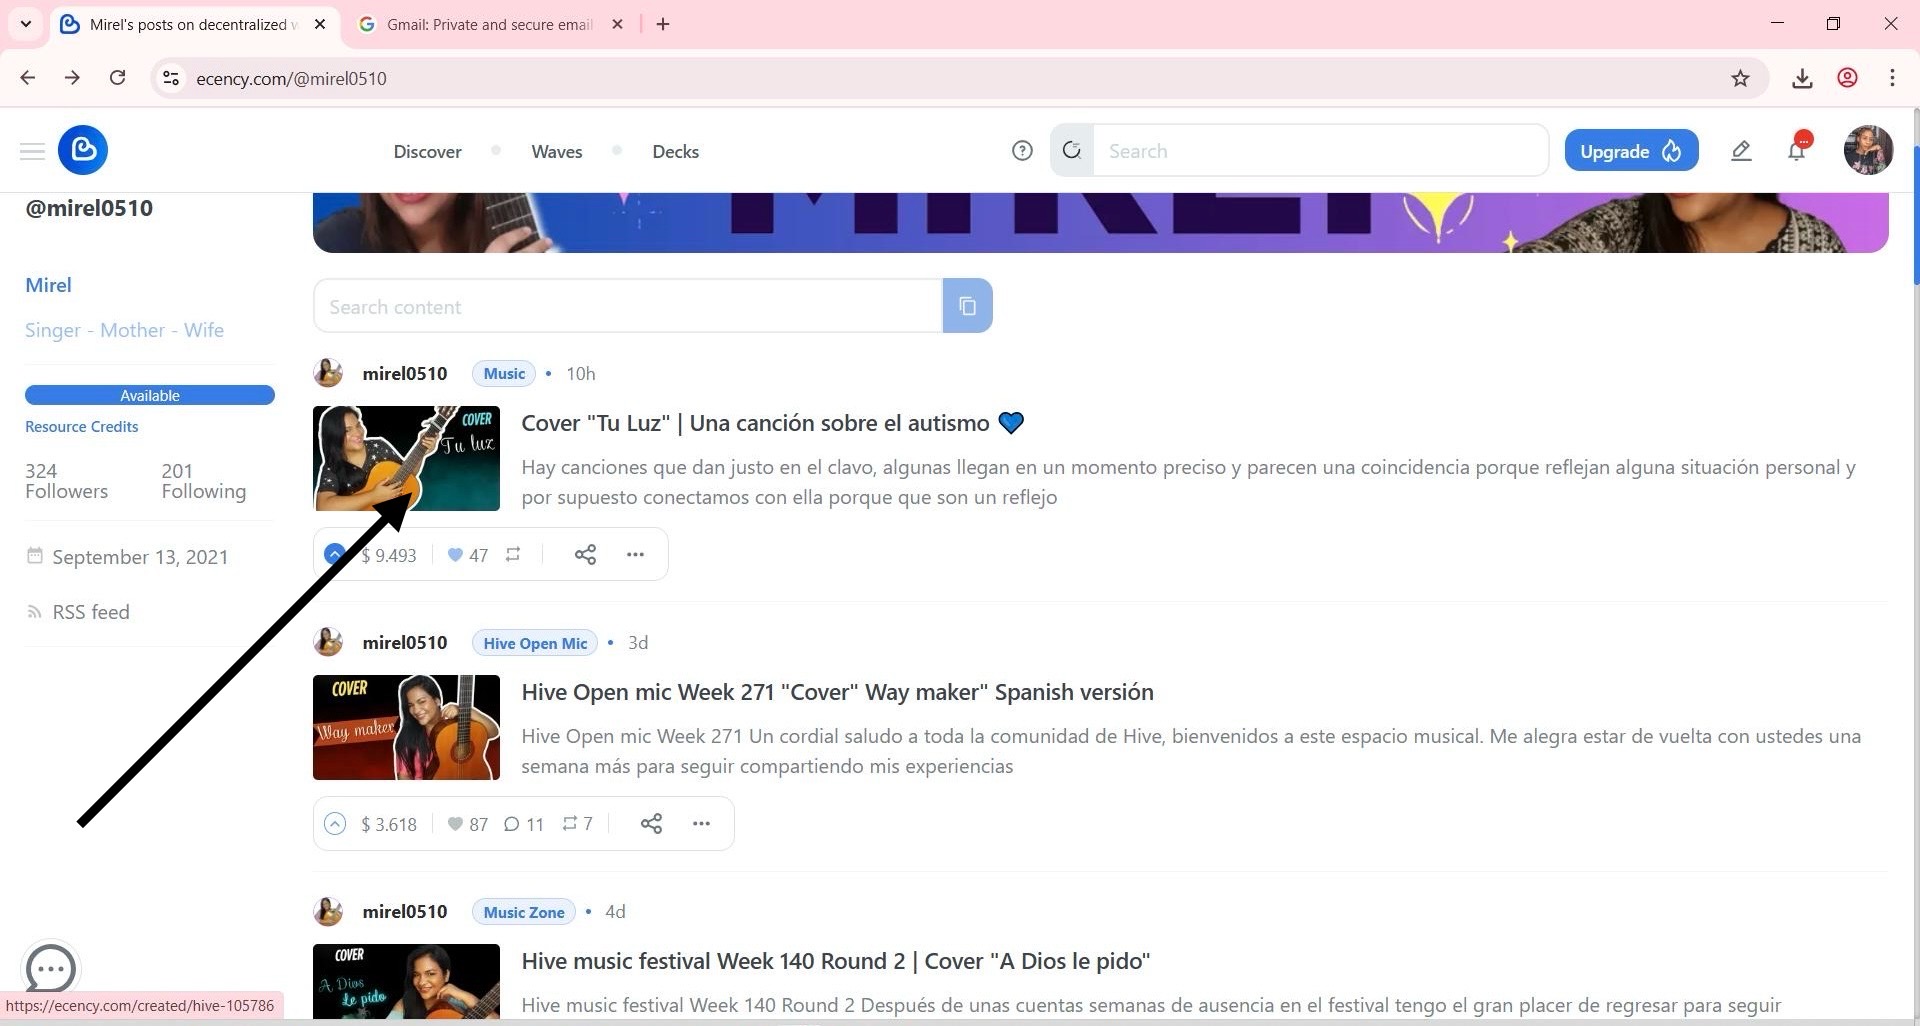The image size is (1920, 1026).
Task: Click the copy icon beside Search content
Action: coord(967,306)
